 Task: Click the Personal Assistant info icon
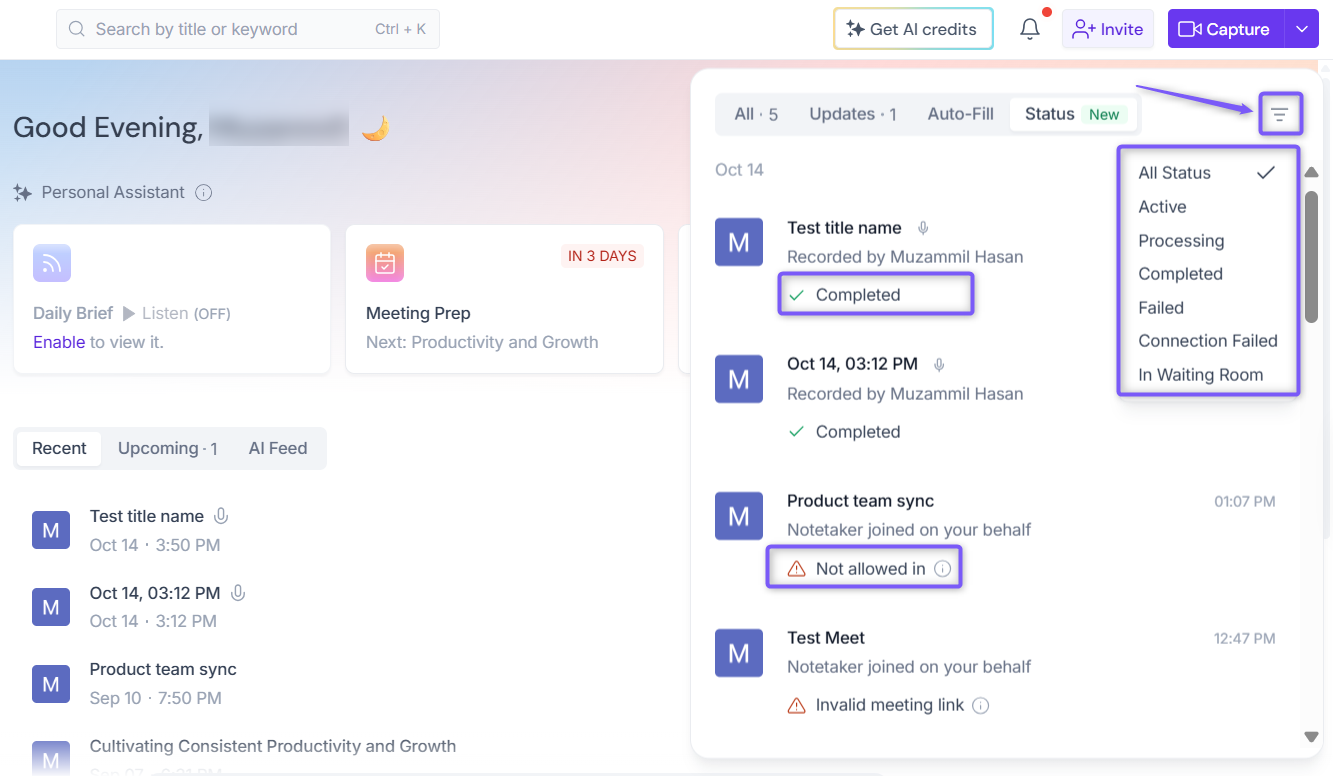point(204,192)
